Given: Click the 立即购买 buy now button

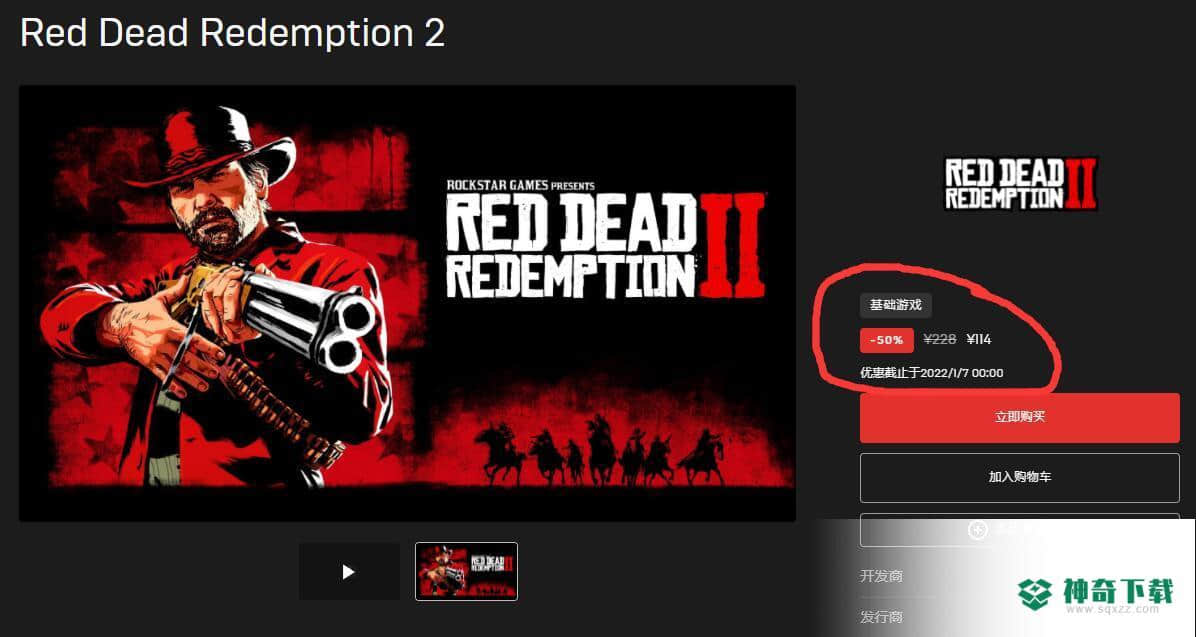Looking at the screenshot, I should click(1020, 417).
